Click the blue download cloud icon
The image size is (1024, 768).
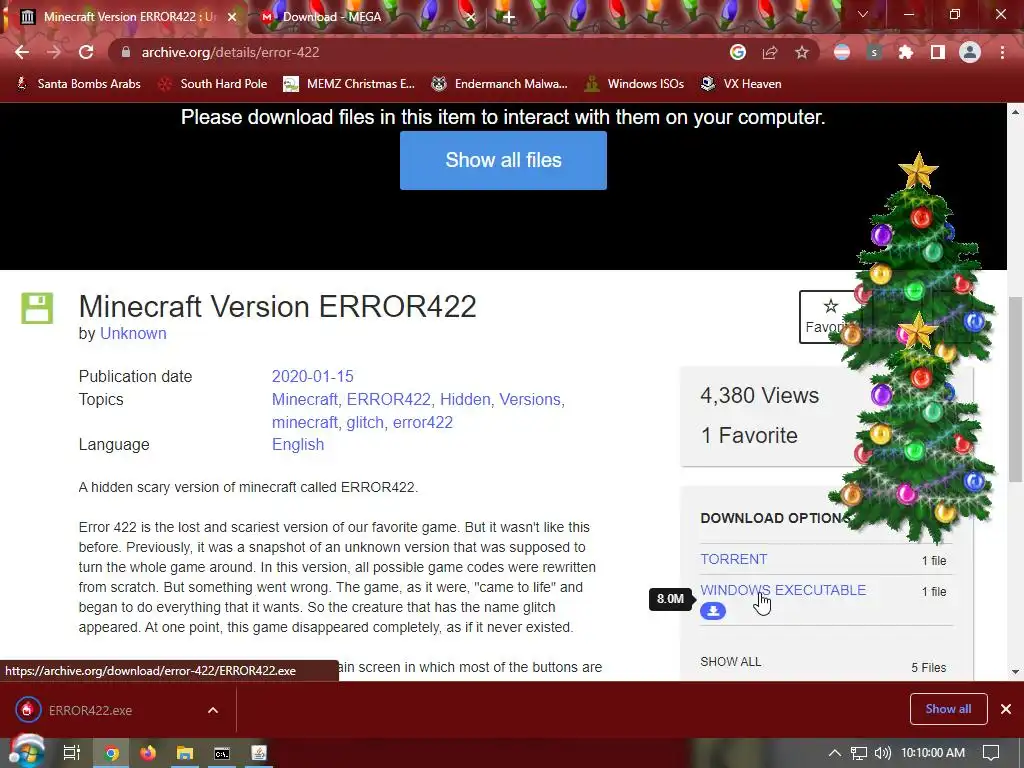(x=713, y=611)
